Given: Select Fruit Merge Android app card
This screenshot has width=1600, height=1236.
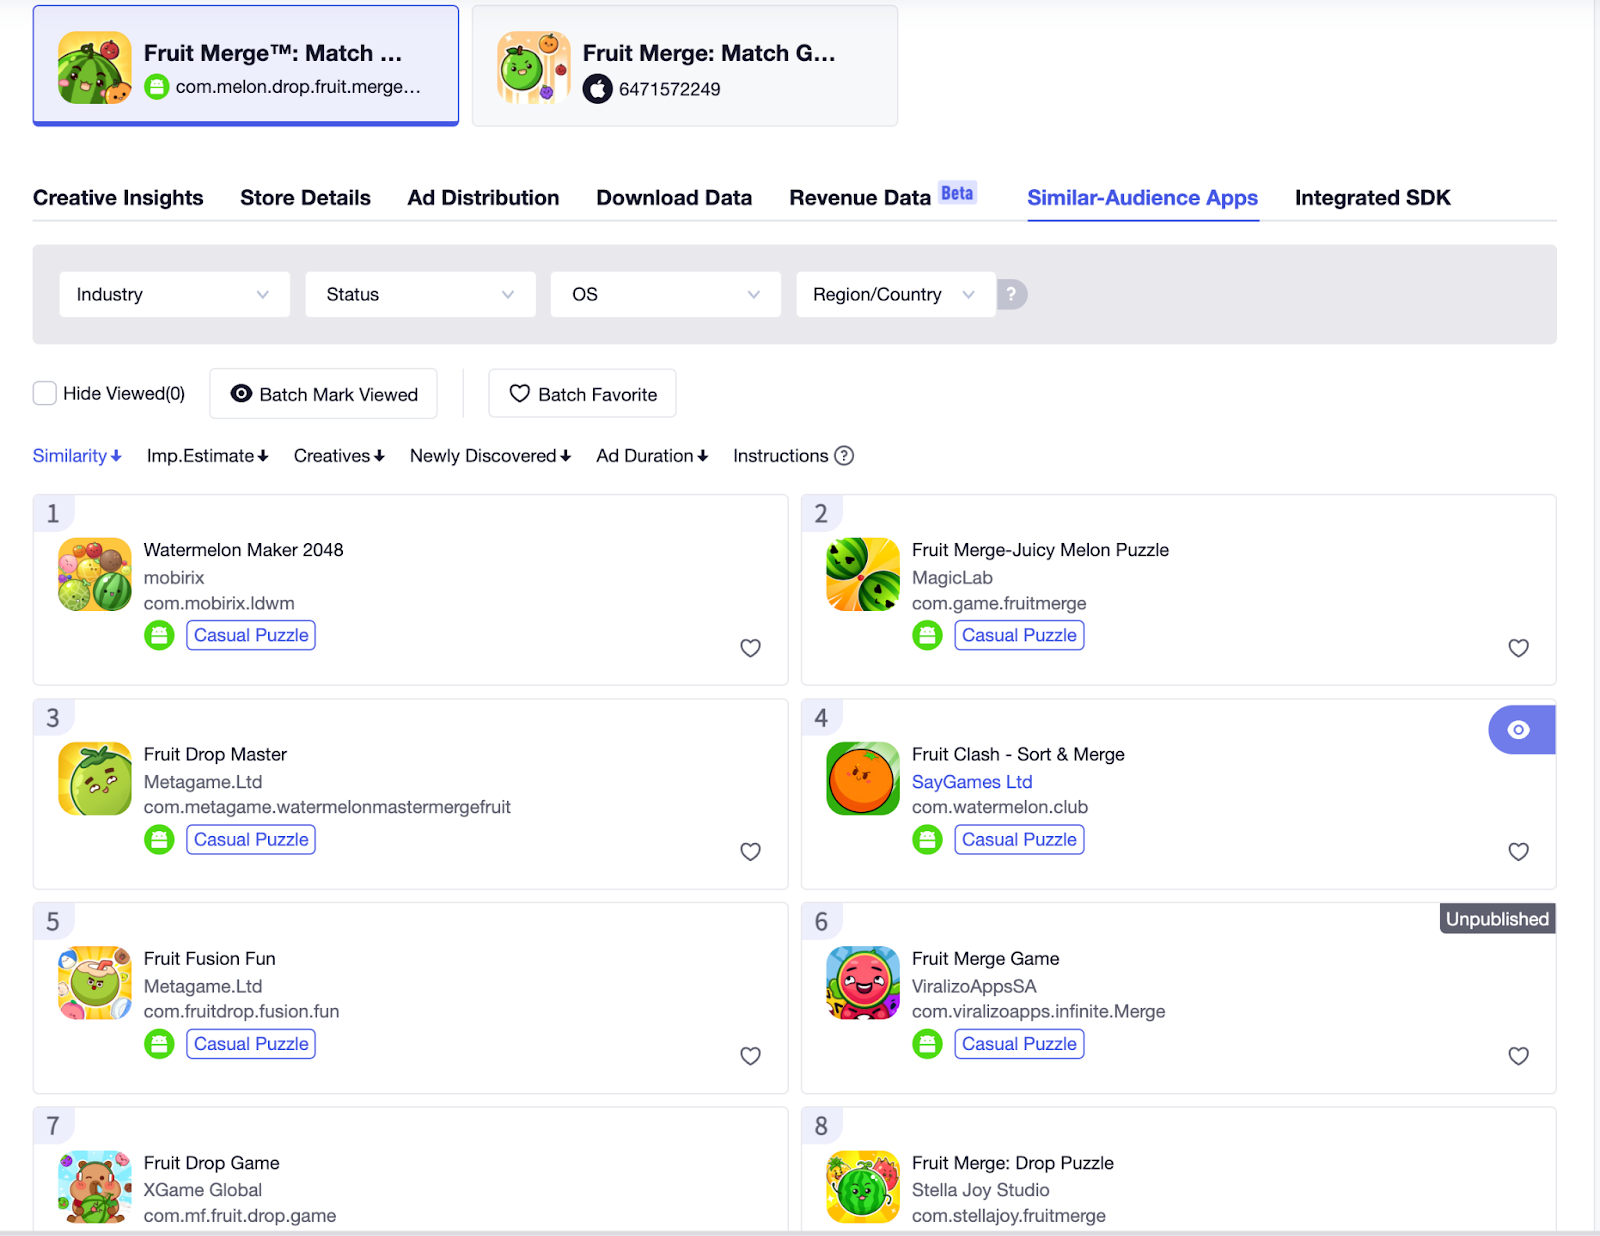Looking at the screenshot, I should point(246,66).
